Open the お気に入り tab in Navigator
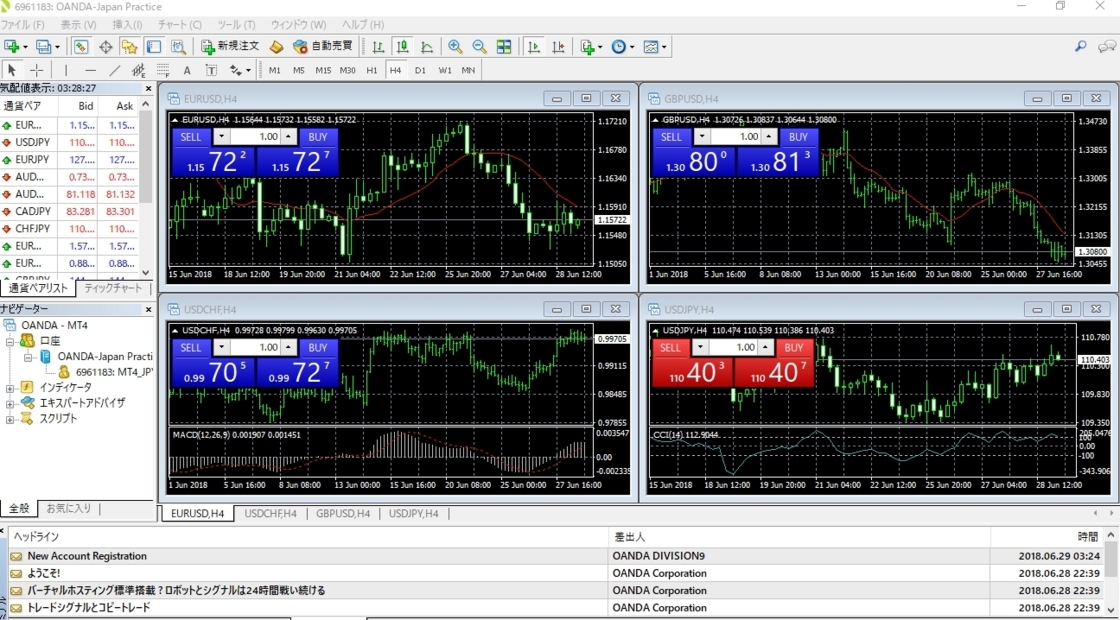 pyautogui.click(x=69, y=509)
